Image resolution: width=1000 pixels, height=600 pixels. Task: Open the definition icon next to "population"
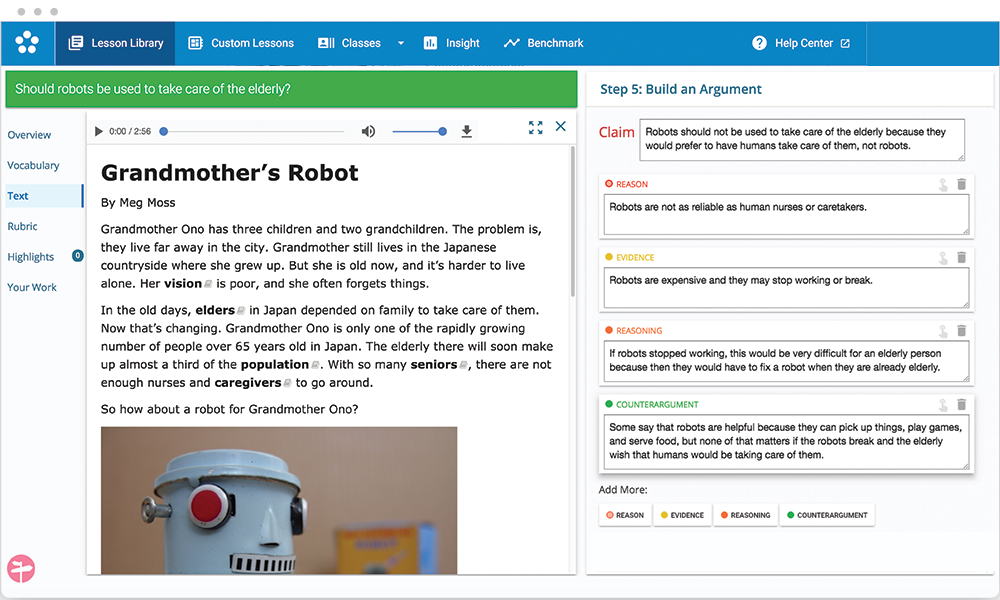[315, 365]
